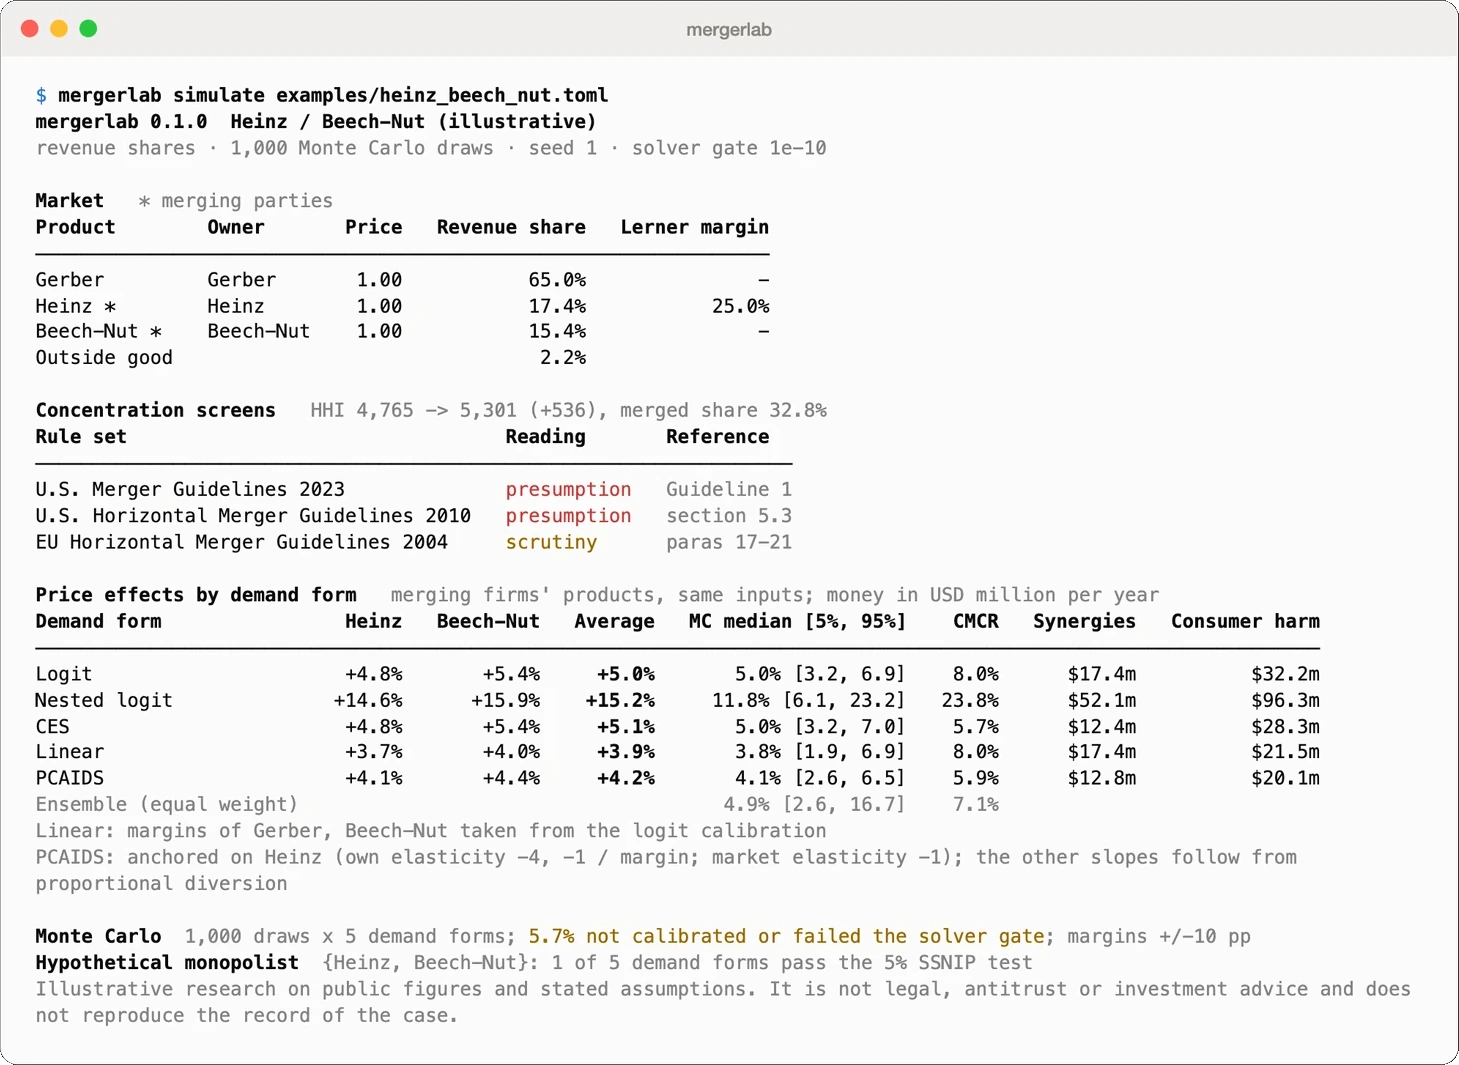
Task: Click the Nested logit Heinz effect +14.6%
Action: point(368,700)
